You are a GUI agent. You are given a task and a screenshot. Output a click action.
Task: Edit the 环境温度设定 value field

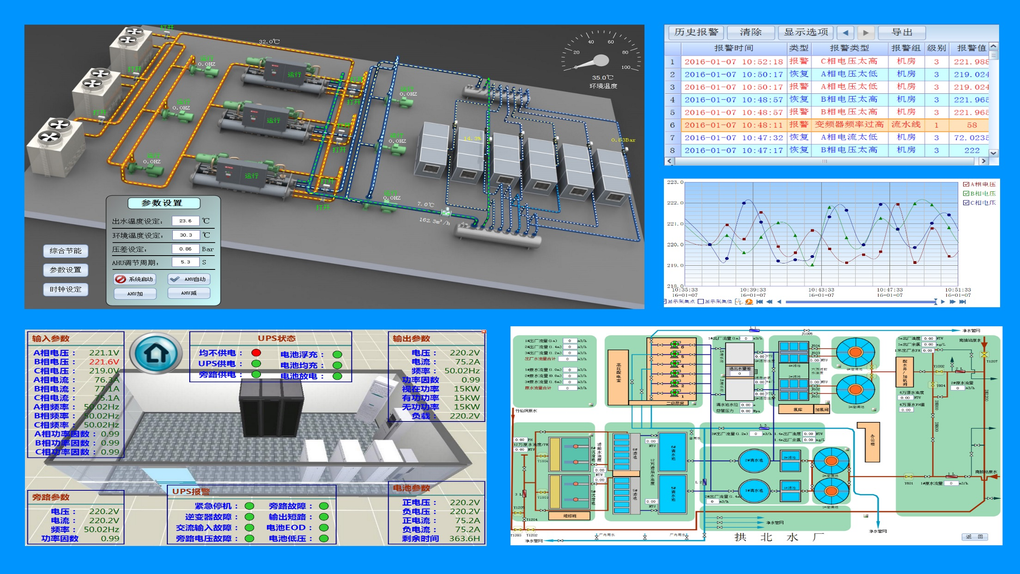tap(185, 235)
